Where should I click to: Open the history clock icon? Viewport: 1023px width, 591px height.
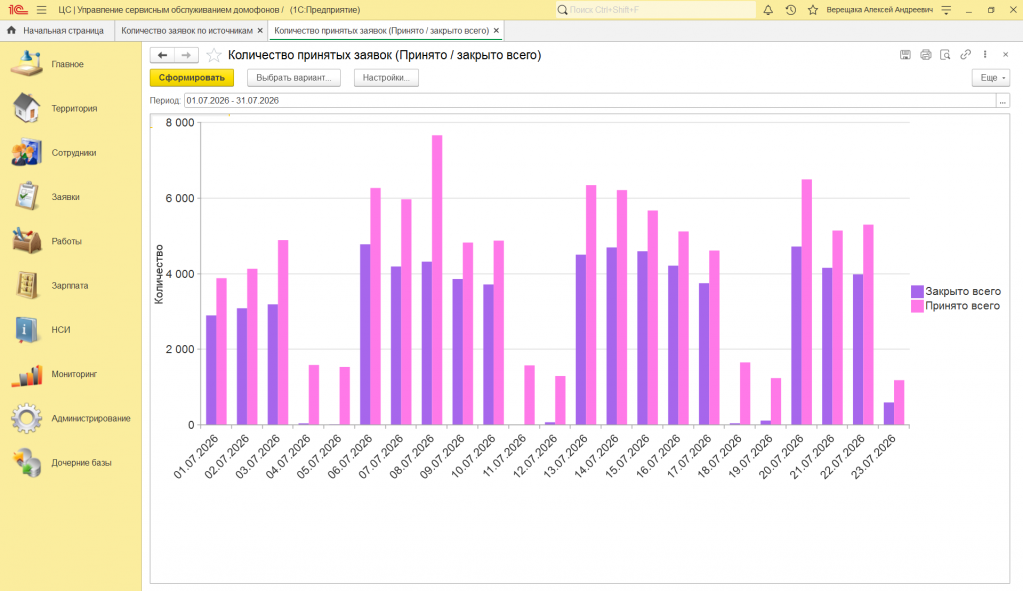click(790, 10)
